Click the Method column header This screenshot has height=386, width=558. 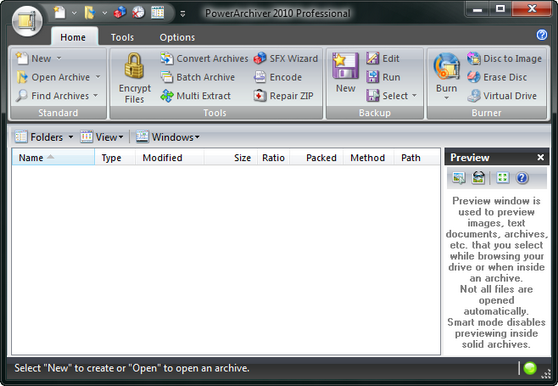(x=368, y=158)
